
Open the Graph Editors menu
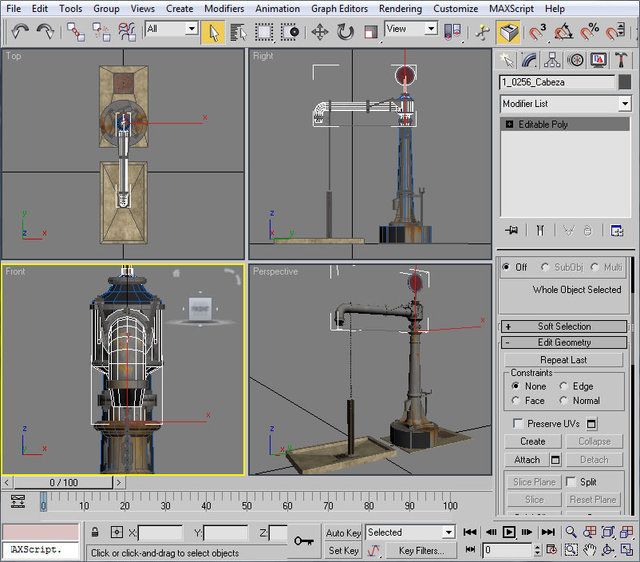339,8
